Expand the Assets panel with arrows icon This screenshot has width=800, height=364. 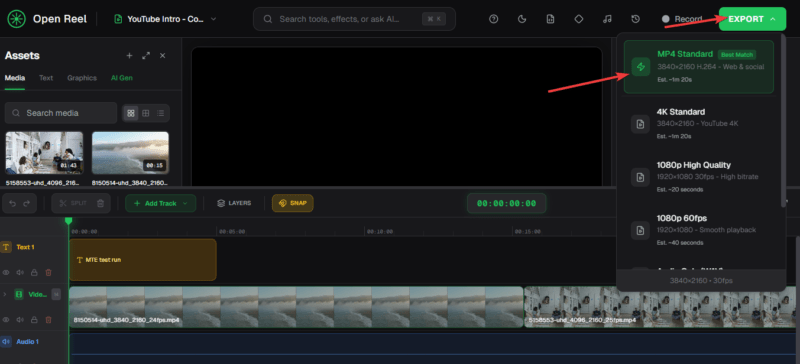pyautogui.click(x=146, y=56)
